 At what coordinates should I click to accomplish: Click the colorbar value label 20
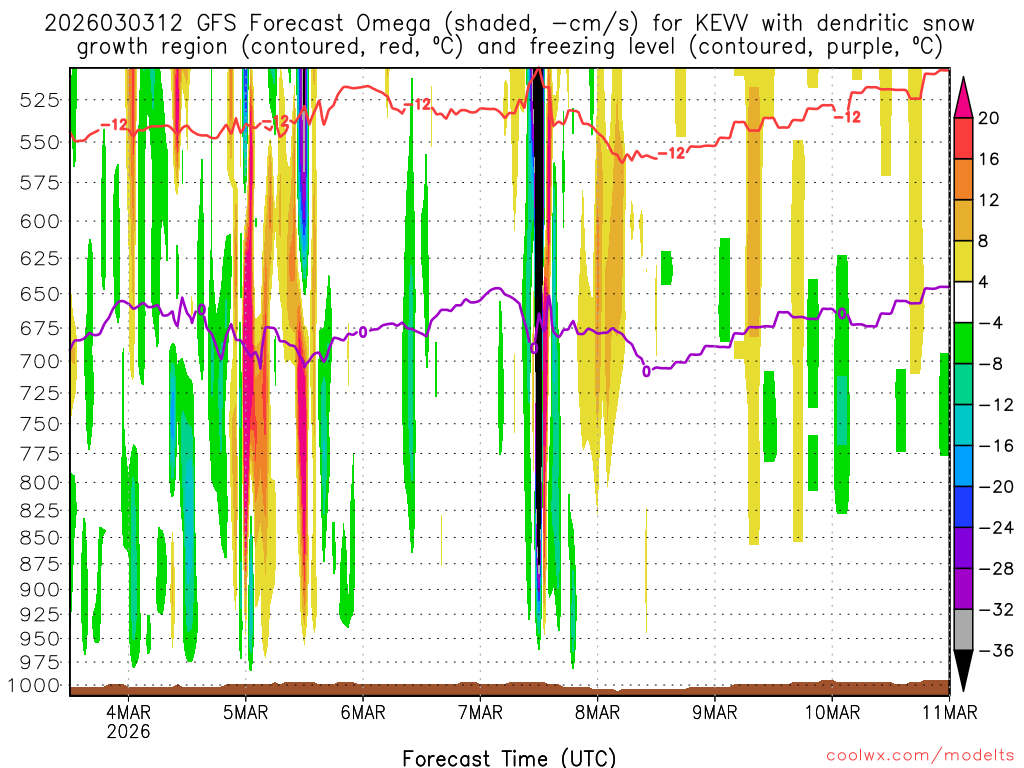tap(989, 118)
